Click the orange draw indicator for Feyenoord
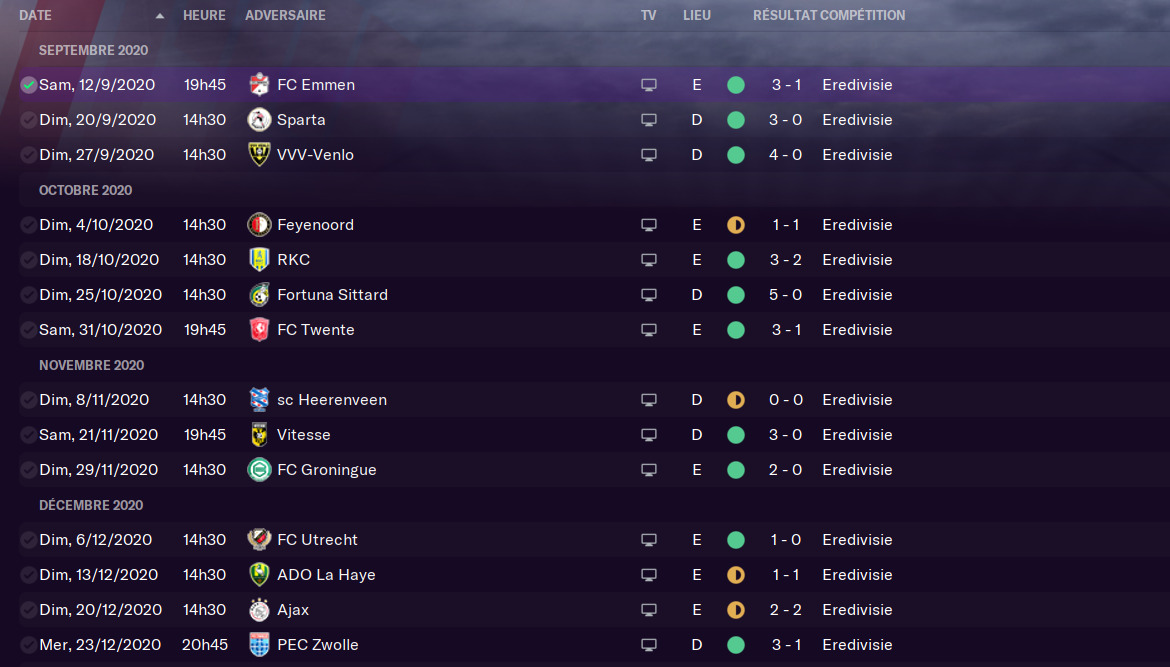Viewport: 1170px width, 667px height. [736, 225]
